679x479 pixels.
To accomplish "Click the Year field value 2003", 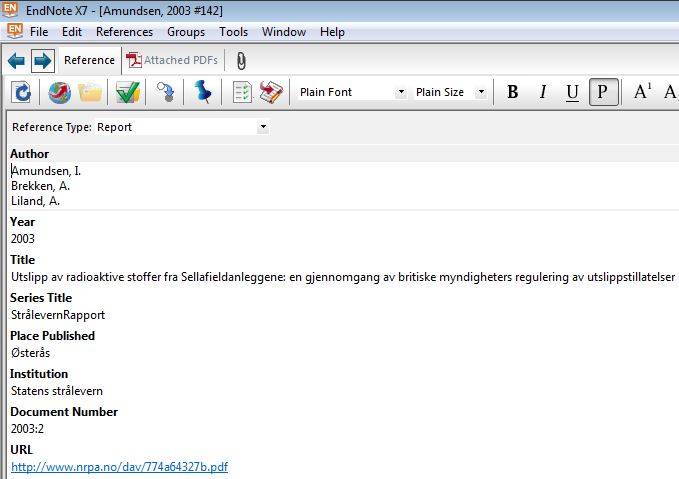I will [23, 239].
